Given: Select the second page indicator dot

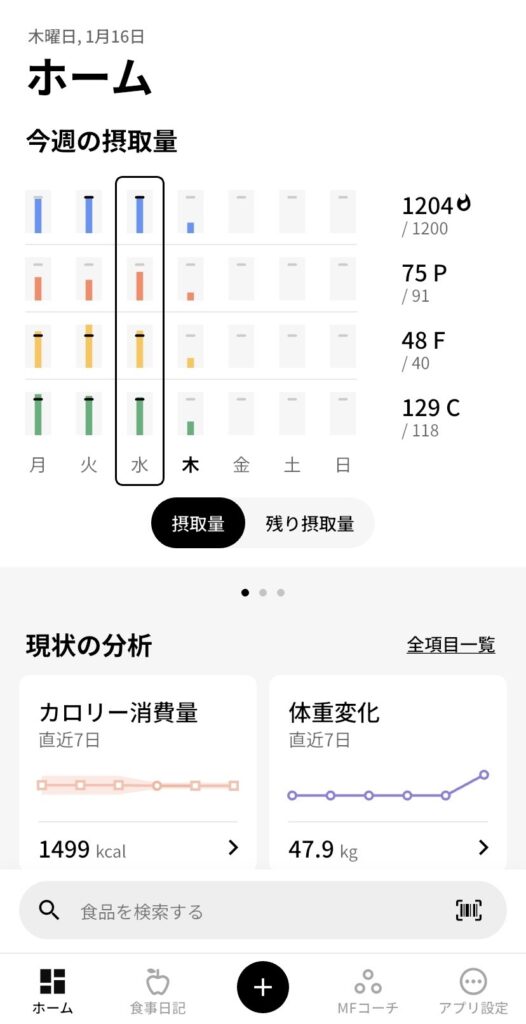Looking at the screenshot, I should [x=263, y=593].
